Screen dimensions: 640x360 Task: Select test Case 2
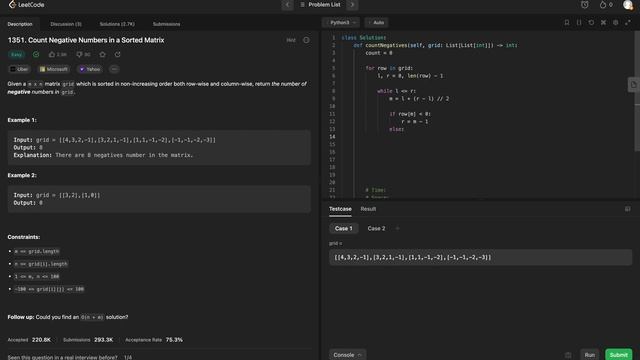click(x=376, y=229)
